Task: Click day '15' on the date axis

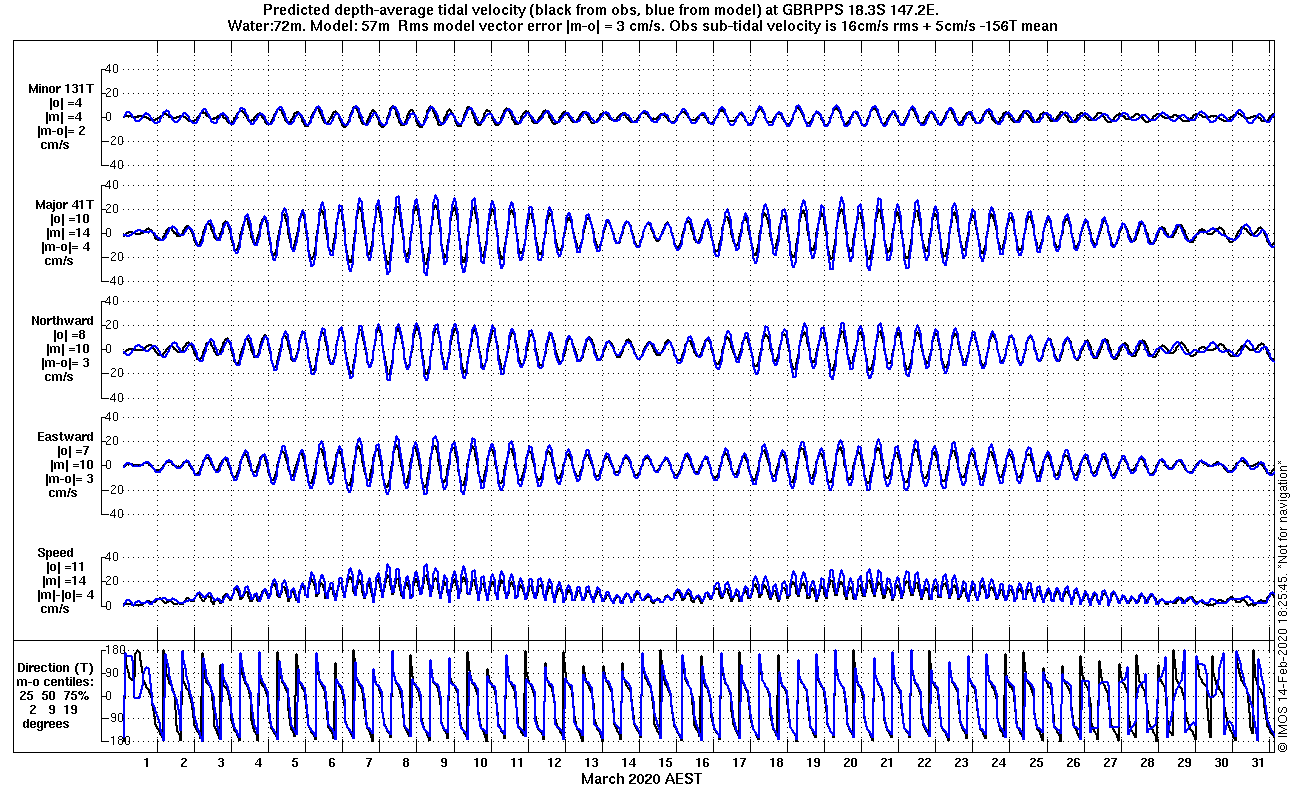Action: pos(665,763)
